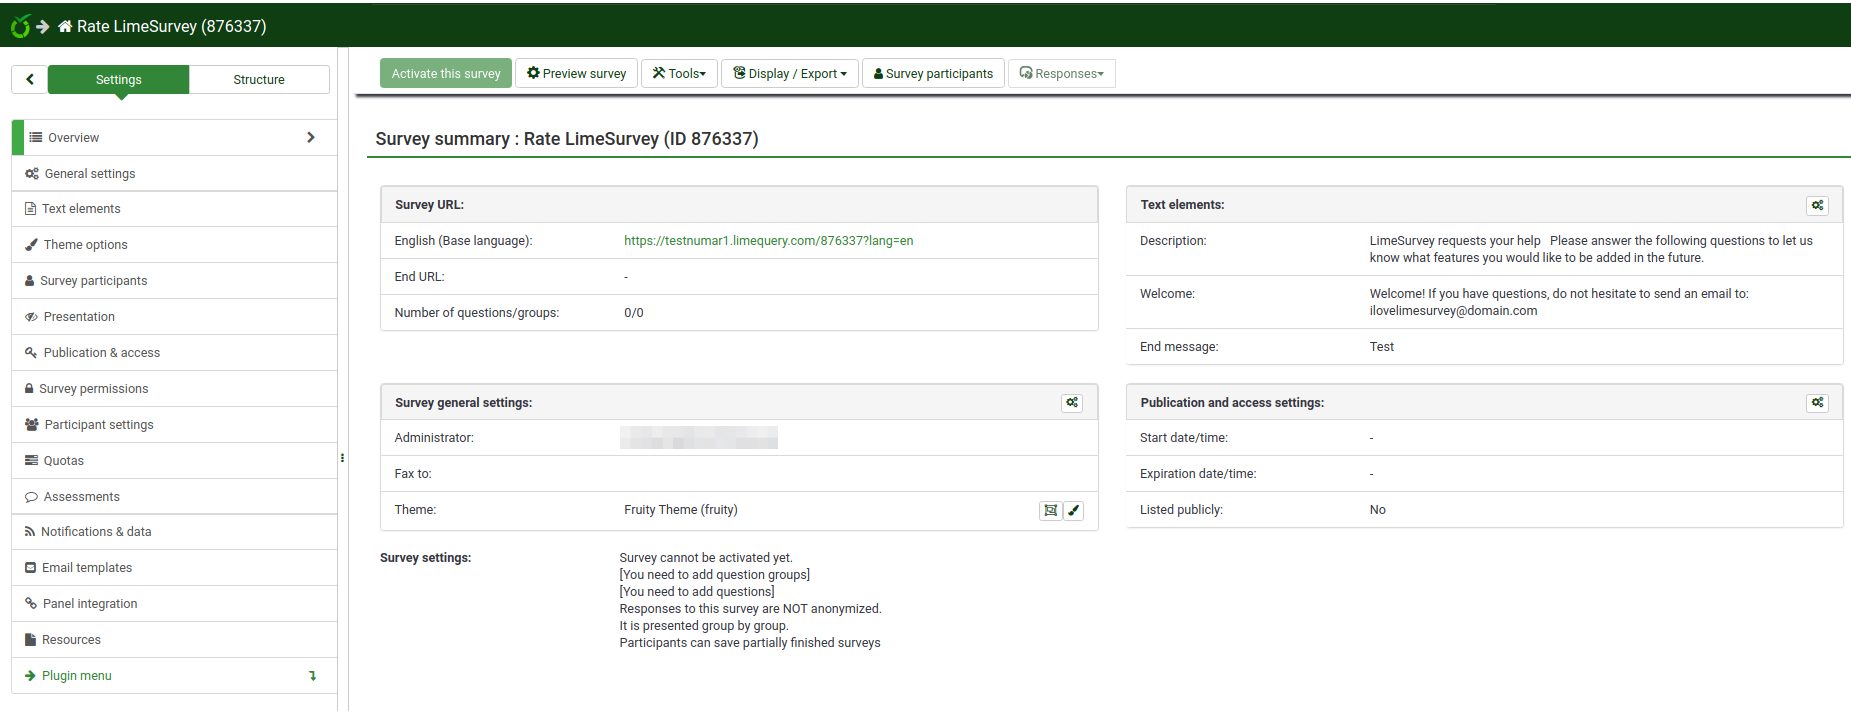Collapse sidebar with the back chevron button
The width and height of the screenshot is (1851, 711).
30,79
